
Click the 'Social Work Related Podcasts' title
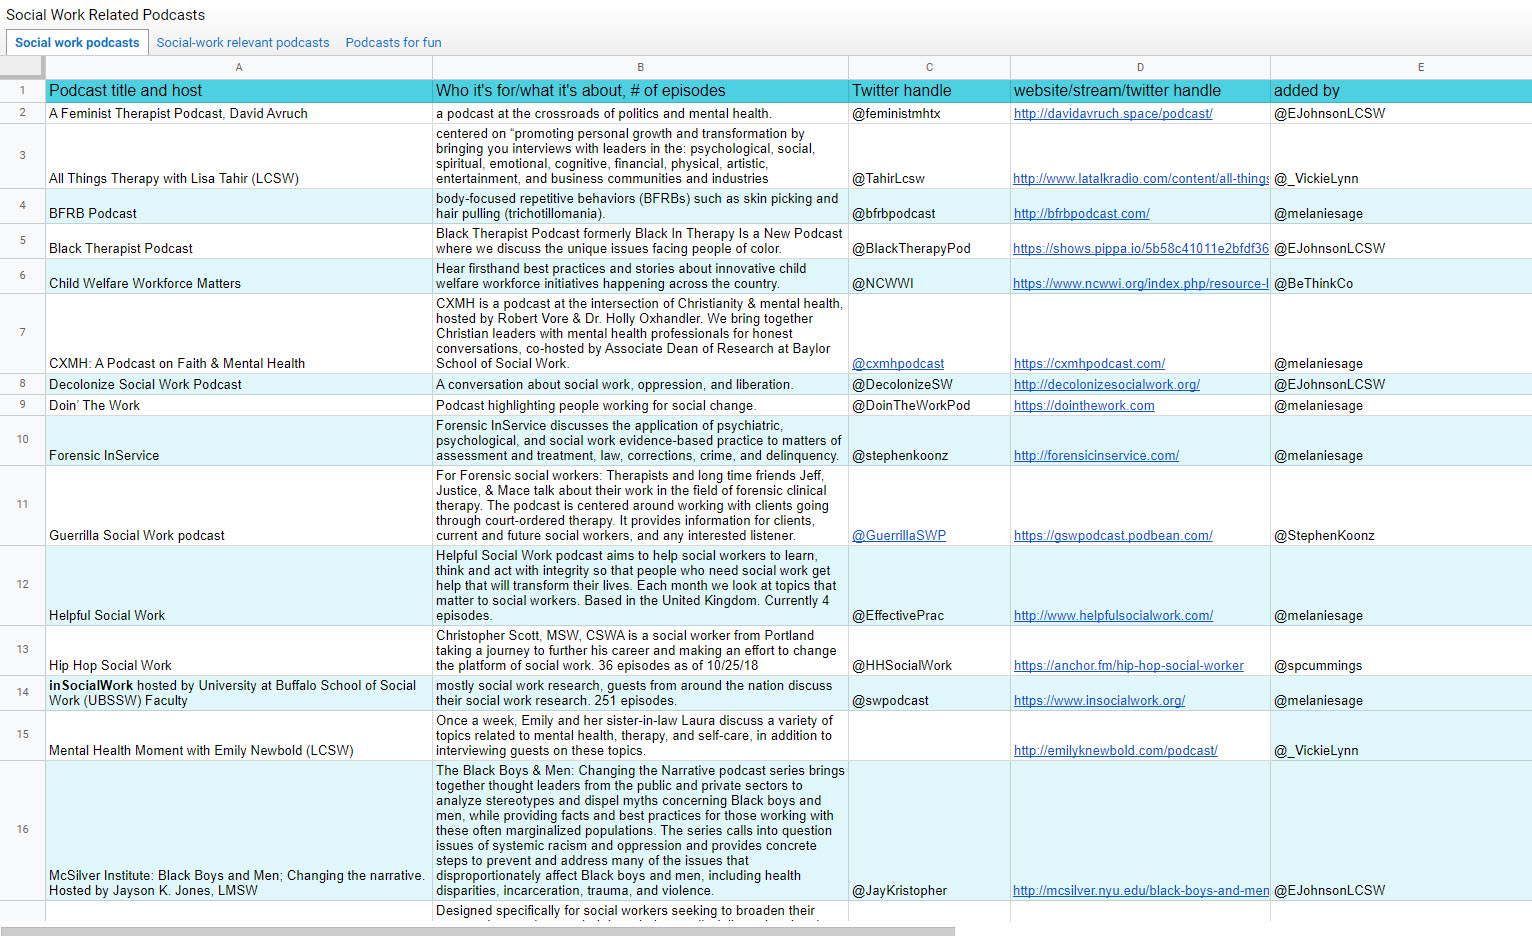(x=105, y=15)
